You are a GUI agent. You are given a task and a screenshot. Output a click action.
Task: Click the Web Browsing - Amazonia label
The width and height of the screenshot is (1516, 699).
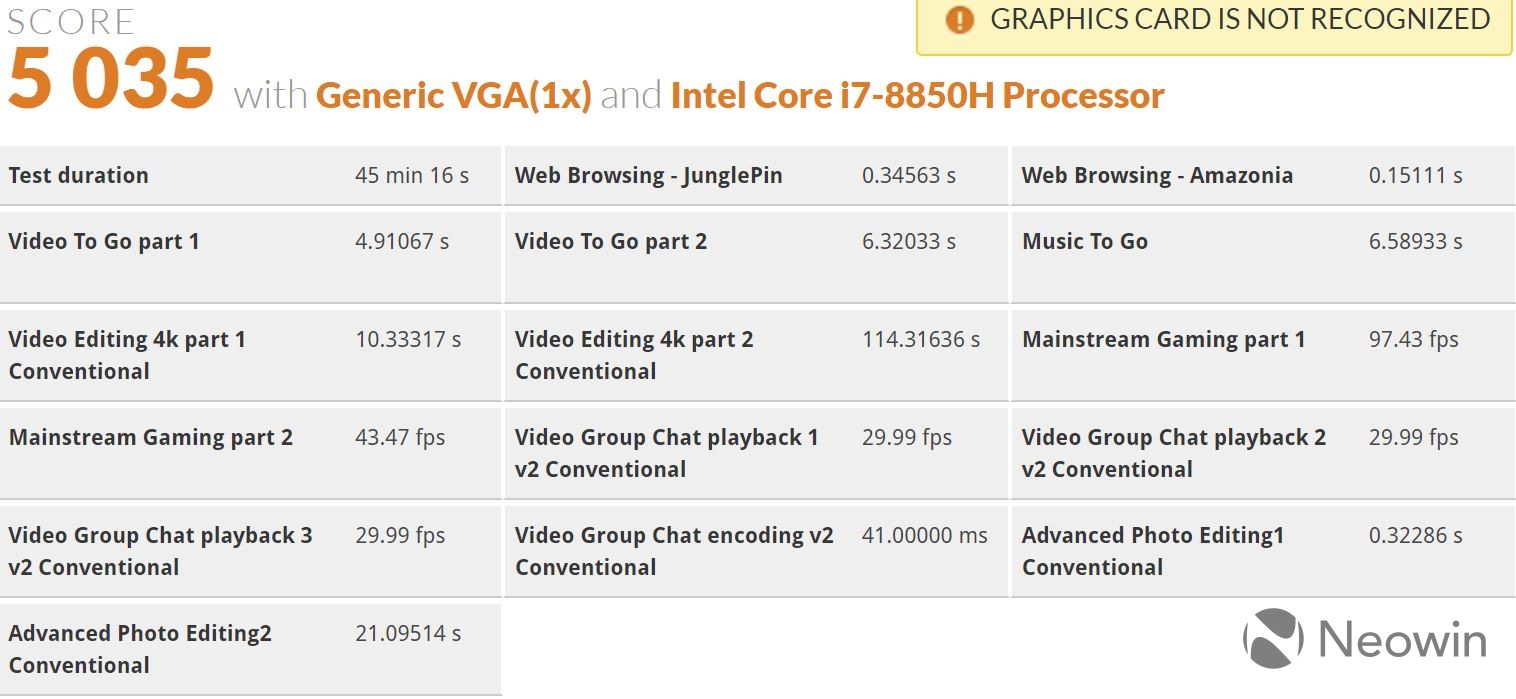(1157, 176)
